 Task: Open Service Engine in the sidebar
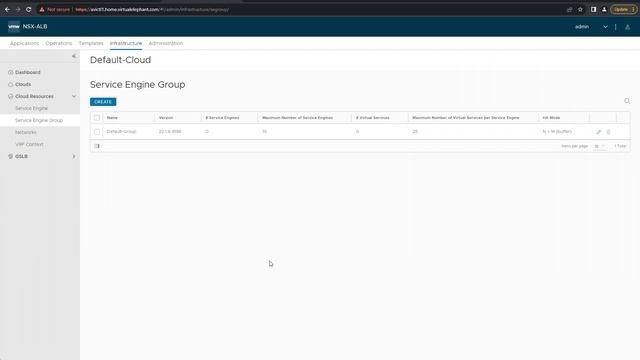pyautogui.click(x=31, y=108)
